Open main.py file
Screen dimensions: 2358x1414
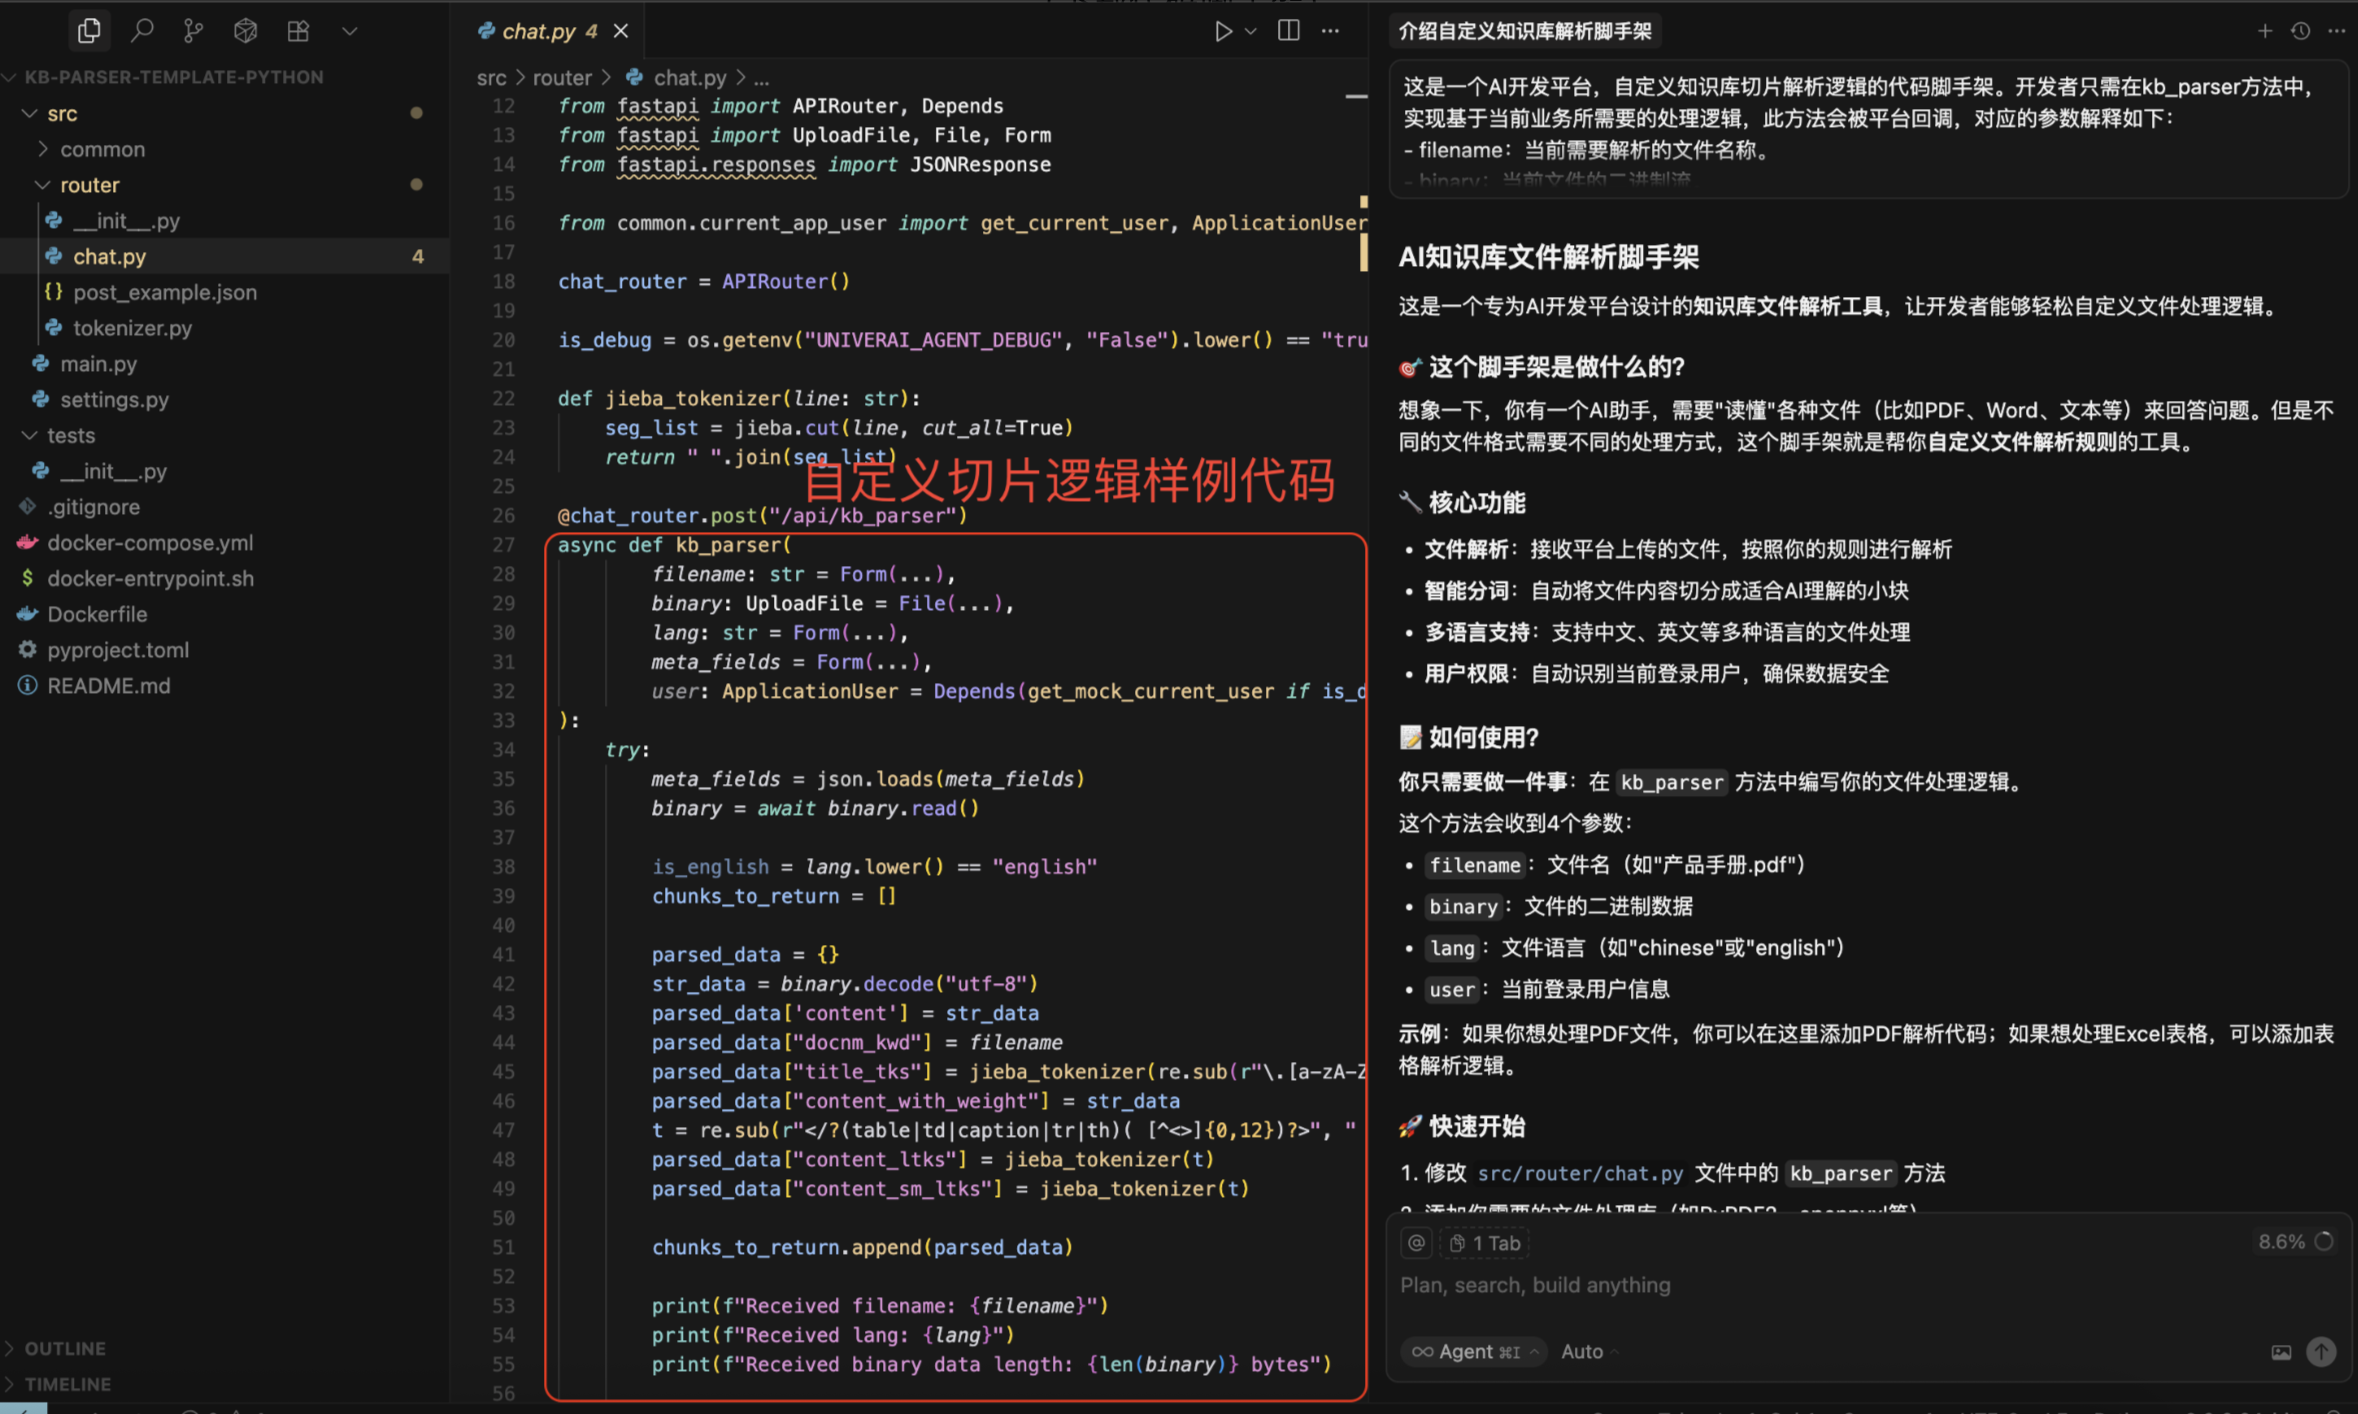tap(98, 364)
